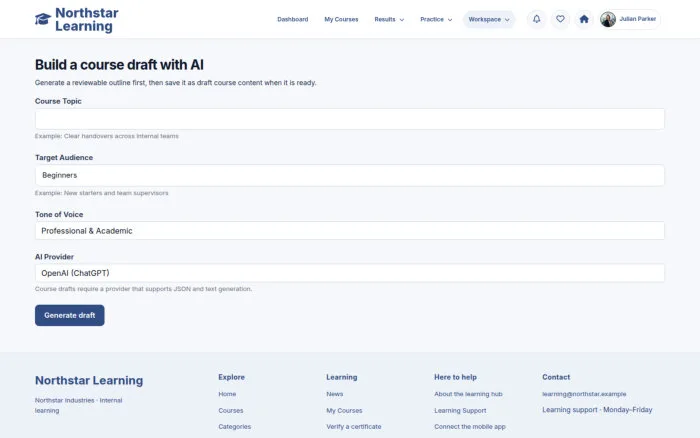Click the AI Provider field label
The image size is (700, 438).
pyautogui.click(x=54, y=257)
